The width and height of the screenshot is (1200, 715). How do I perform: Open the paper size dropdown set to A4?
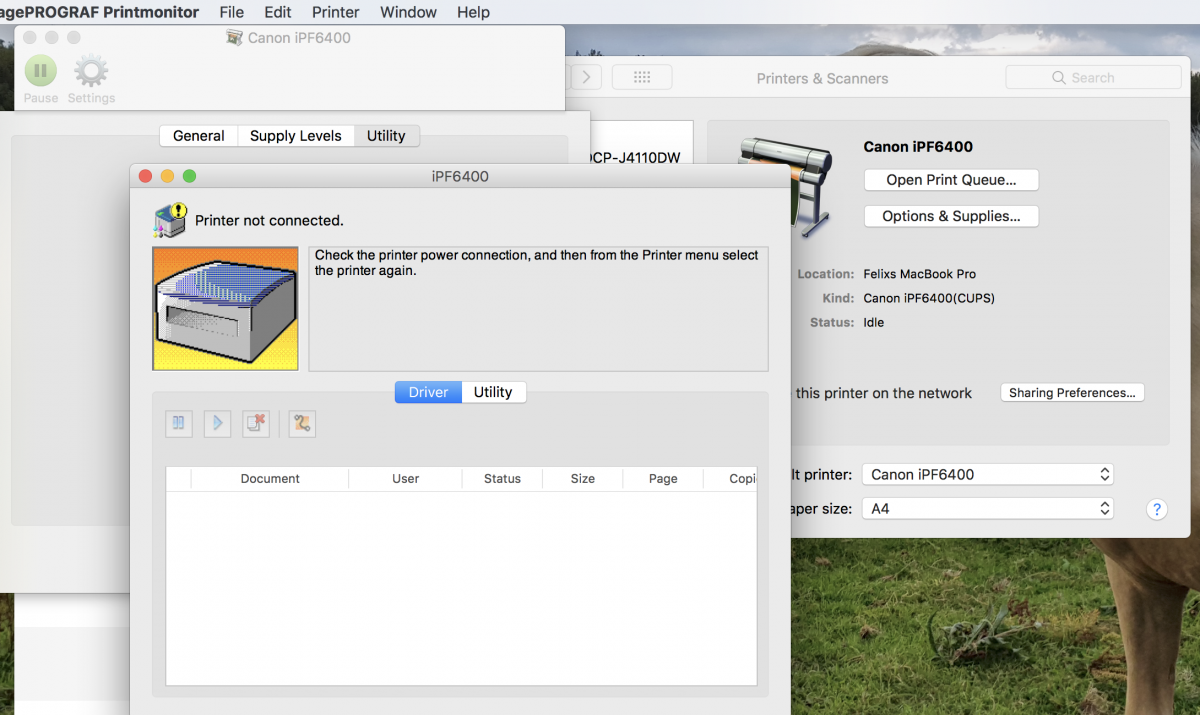(988, 508)
